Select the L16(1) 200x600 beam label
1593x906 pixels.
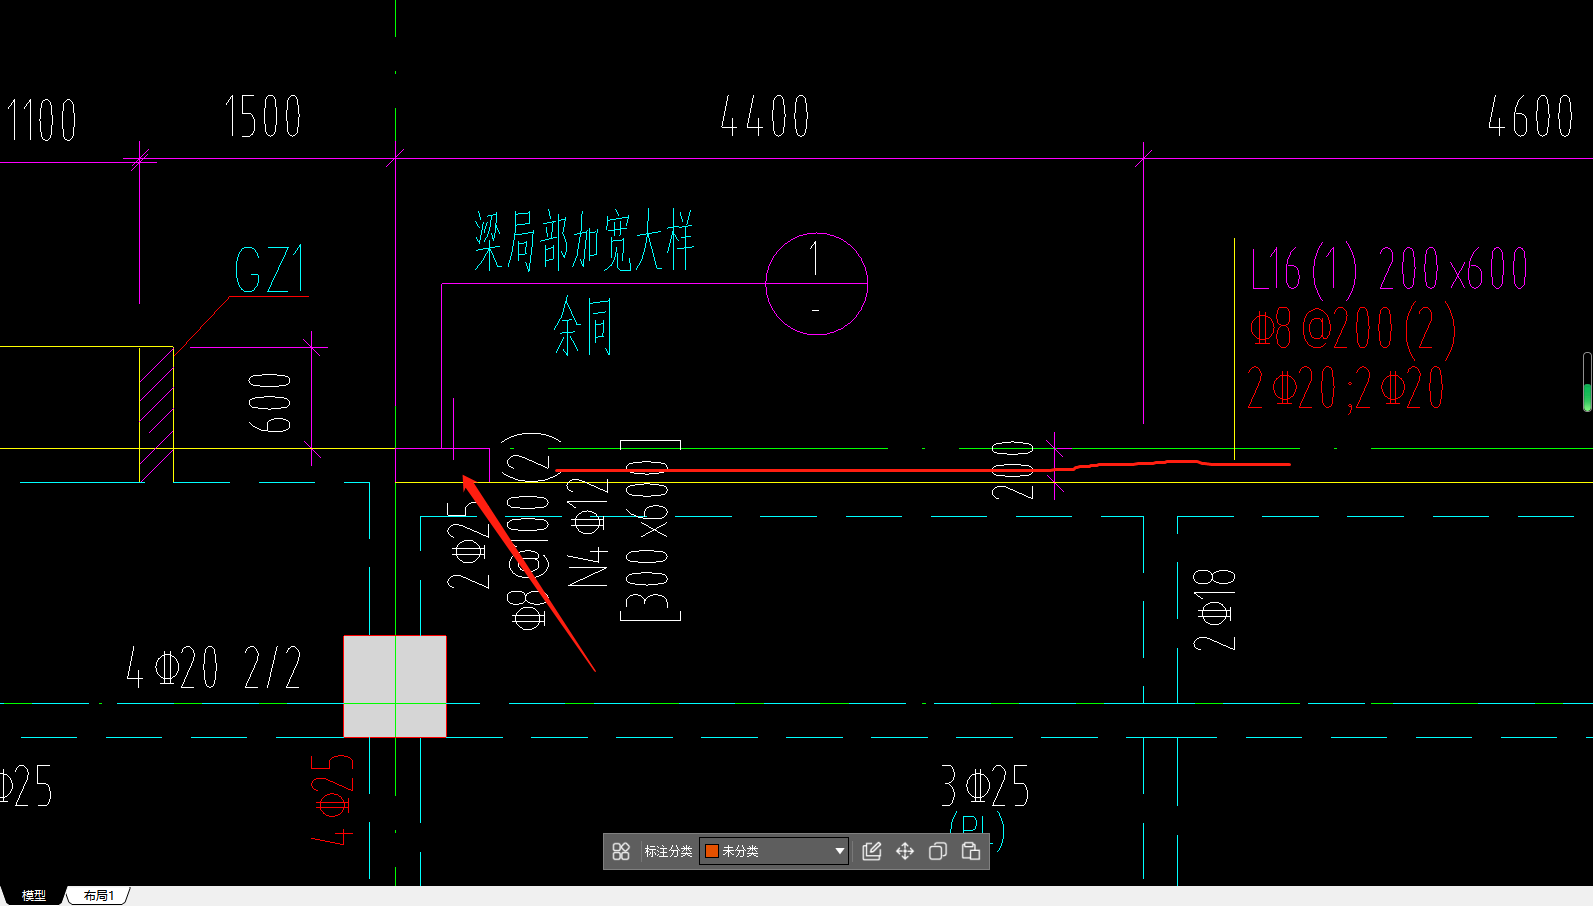click(x=1390, y=270)
